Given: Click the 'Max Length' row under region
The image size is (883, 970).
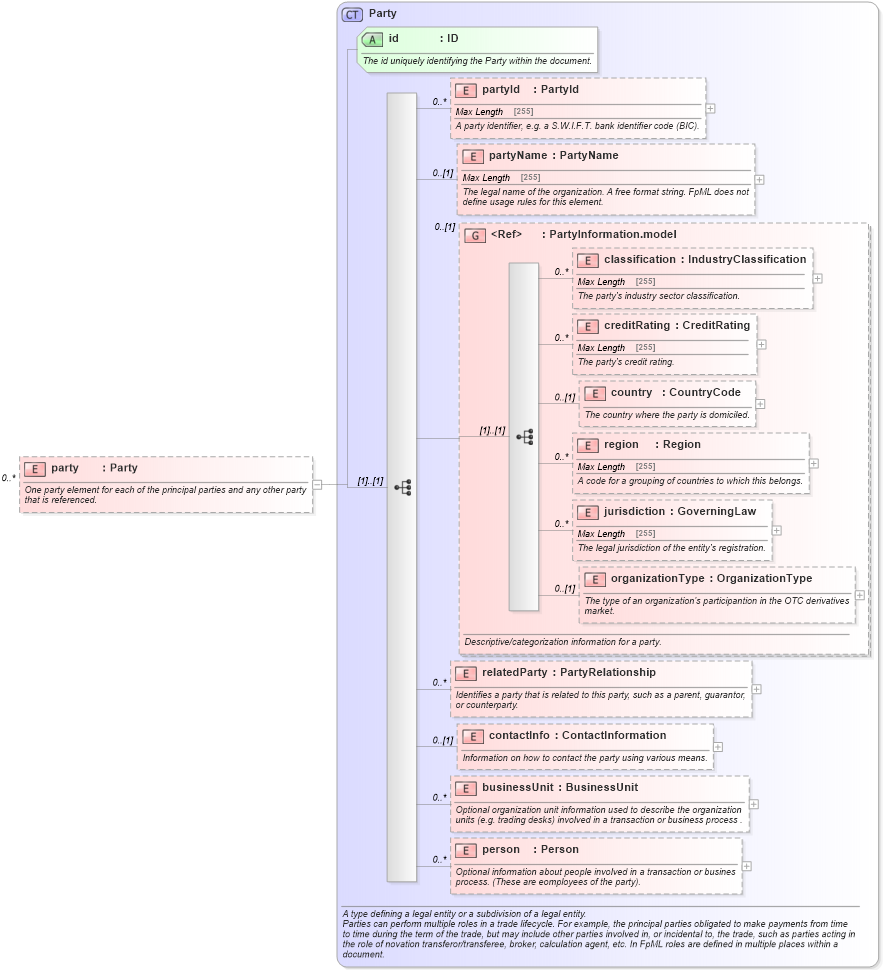Looking at the screenshot, I should coord(691,466).
